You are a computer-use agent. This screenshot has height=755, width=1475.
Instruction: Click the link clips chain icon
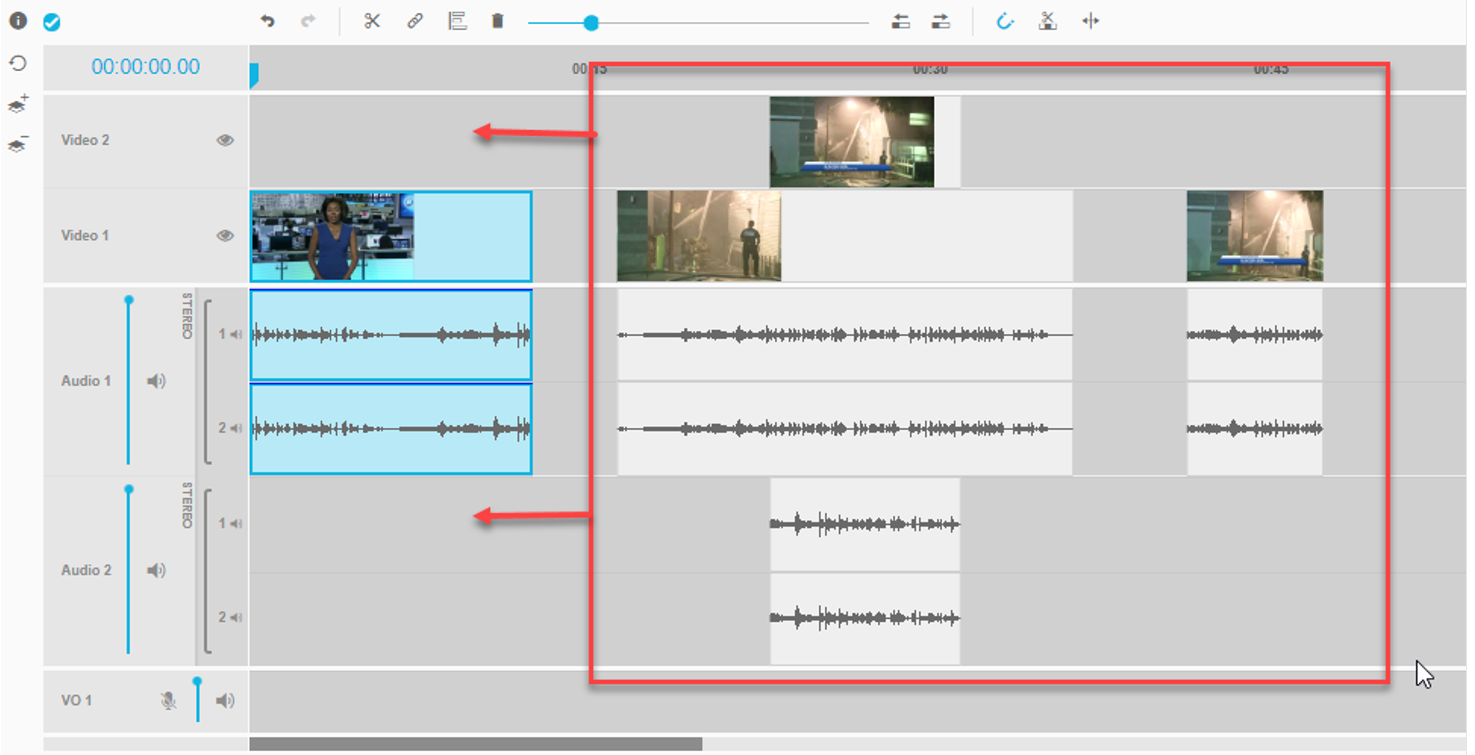(x=415, y=21)
